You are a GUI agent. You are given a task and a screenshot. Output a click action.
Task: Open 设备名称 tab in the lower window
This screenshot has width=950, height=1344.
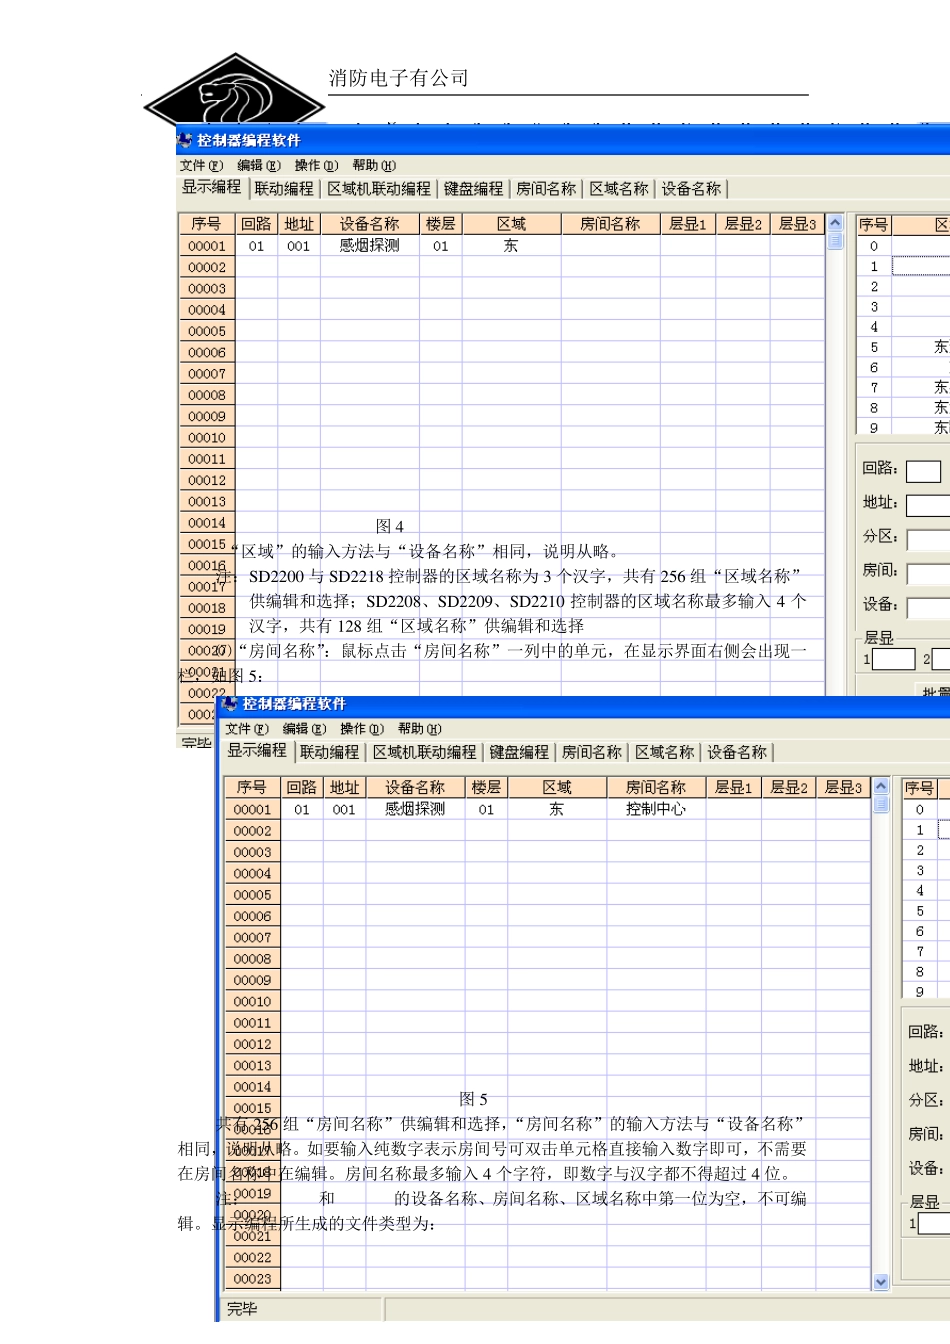[737, 752]
